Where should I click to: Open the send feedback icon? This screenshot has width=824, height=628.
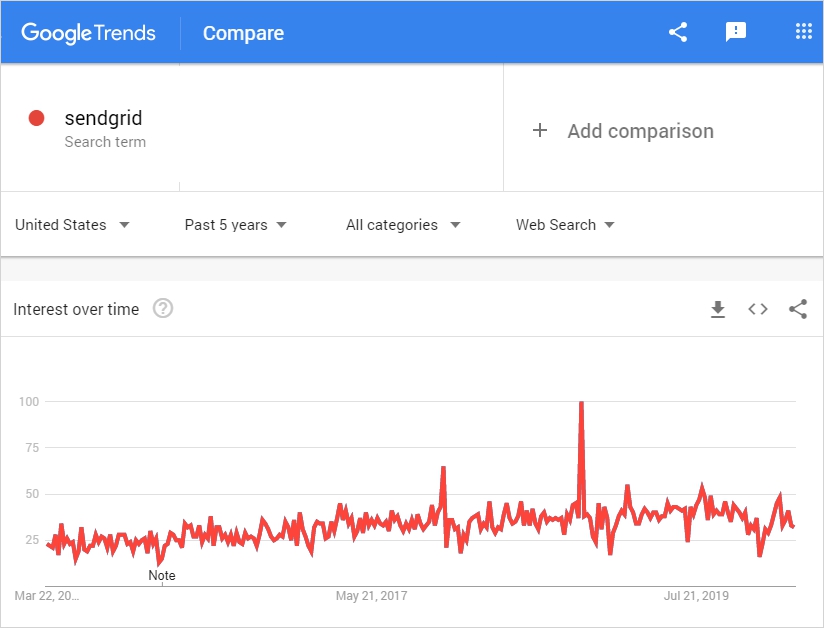point(736,32)
